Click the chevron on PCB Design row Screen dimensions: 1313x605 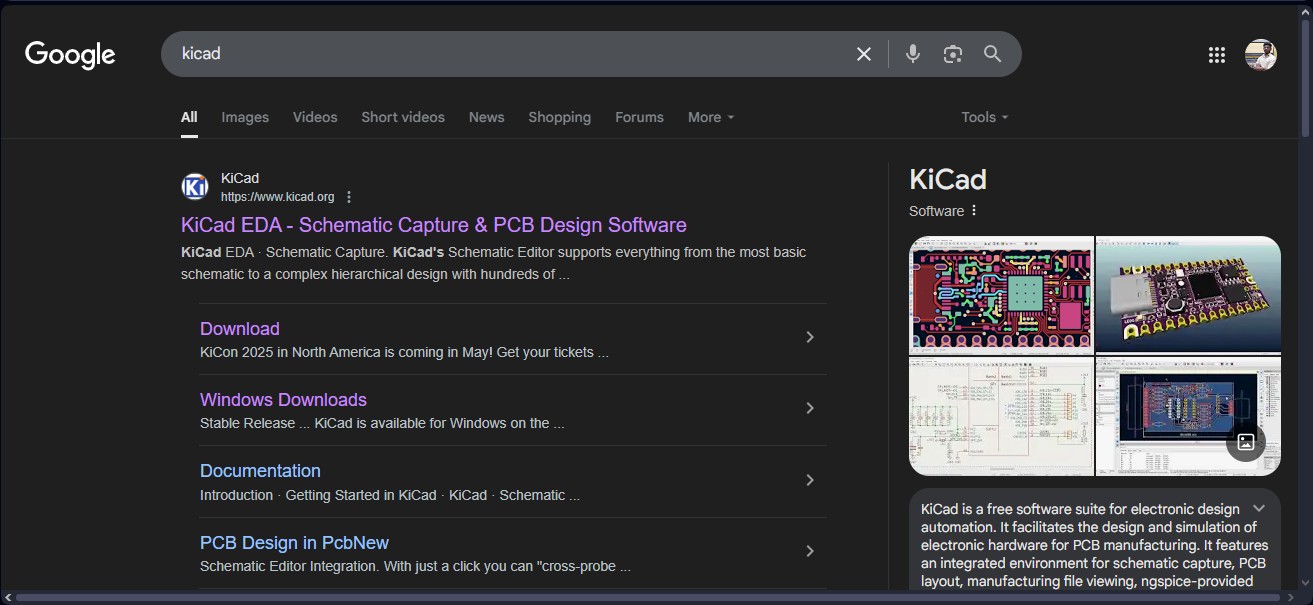pos(810,552)
